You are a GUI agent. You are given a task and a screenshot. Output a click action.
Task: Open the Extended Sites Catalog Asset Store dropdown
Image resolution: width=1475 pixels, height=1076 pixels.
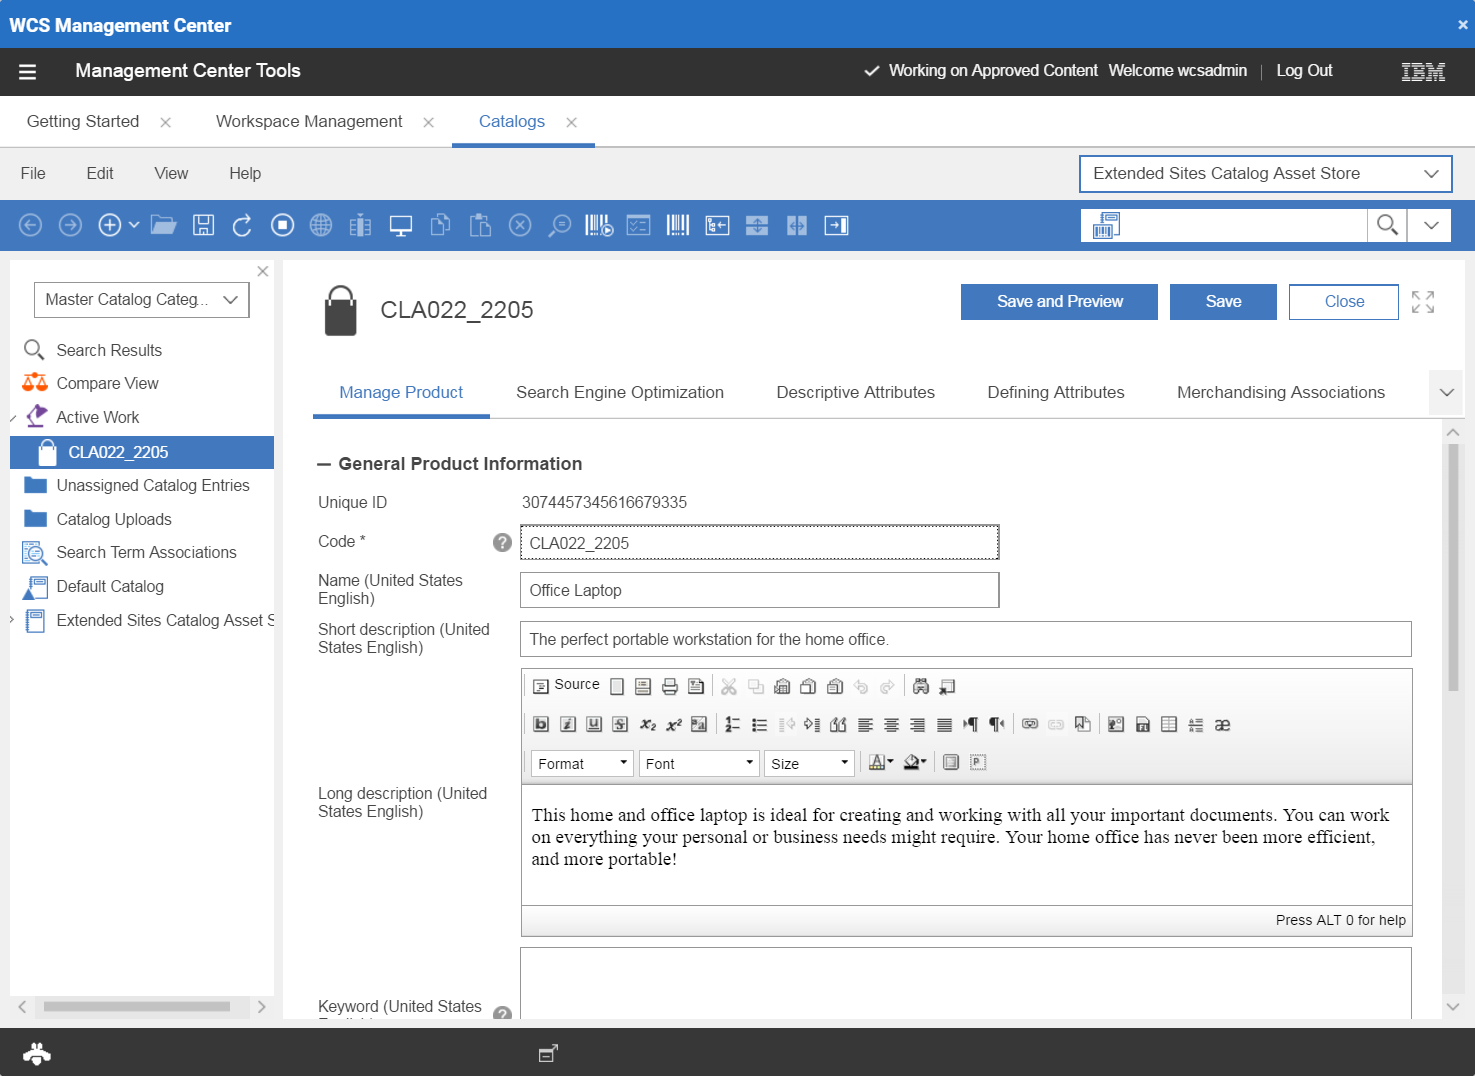point(1265,173)
